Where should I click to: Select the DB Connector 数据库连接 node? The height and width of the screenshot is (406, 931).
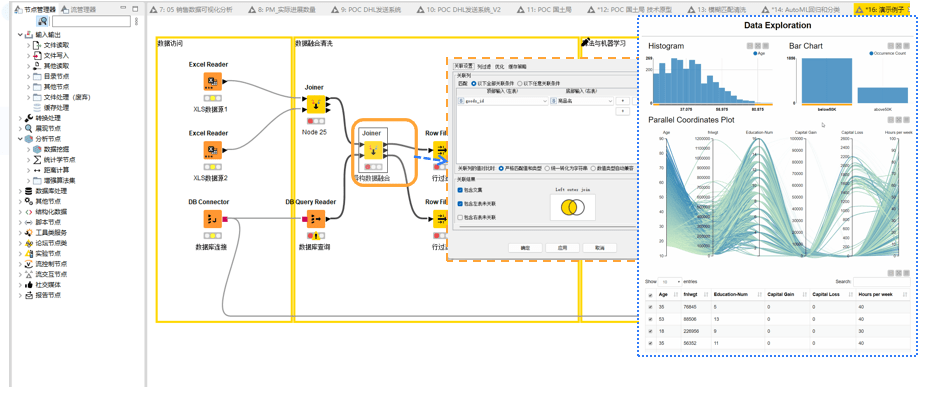213,219
